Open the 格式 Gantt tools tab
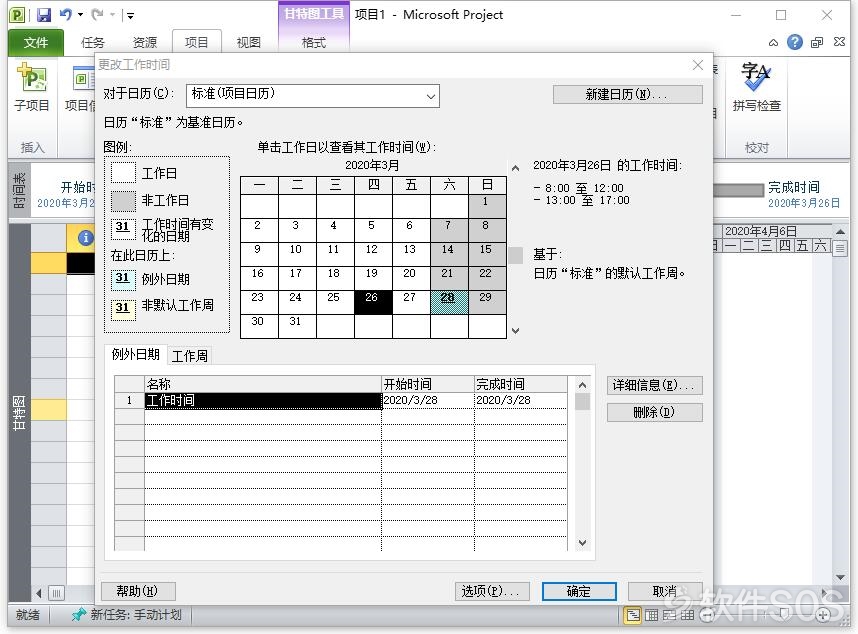The height and width of the screenshot is (634, 858). [314, 43]
